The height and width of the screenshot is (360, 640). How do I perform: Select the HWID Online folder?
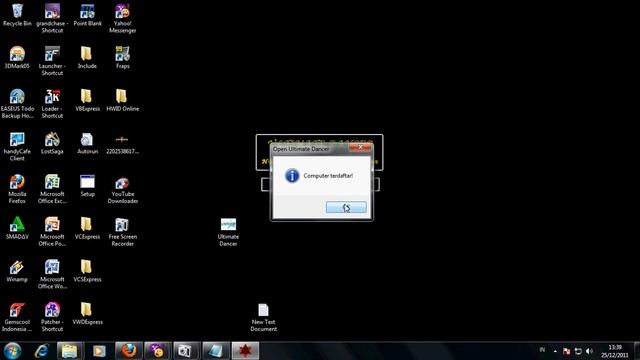click(122, 100)
